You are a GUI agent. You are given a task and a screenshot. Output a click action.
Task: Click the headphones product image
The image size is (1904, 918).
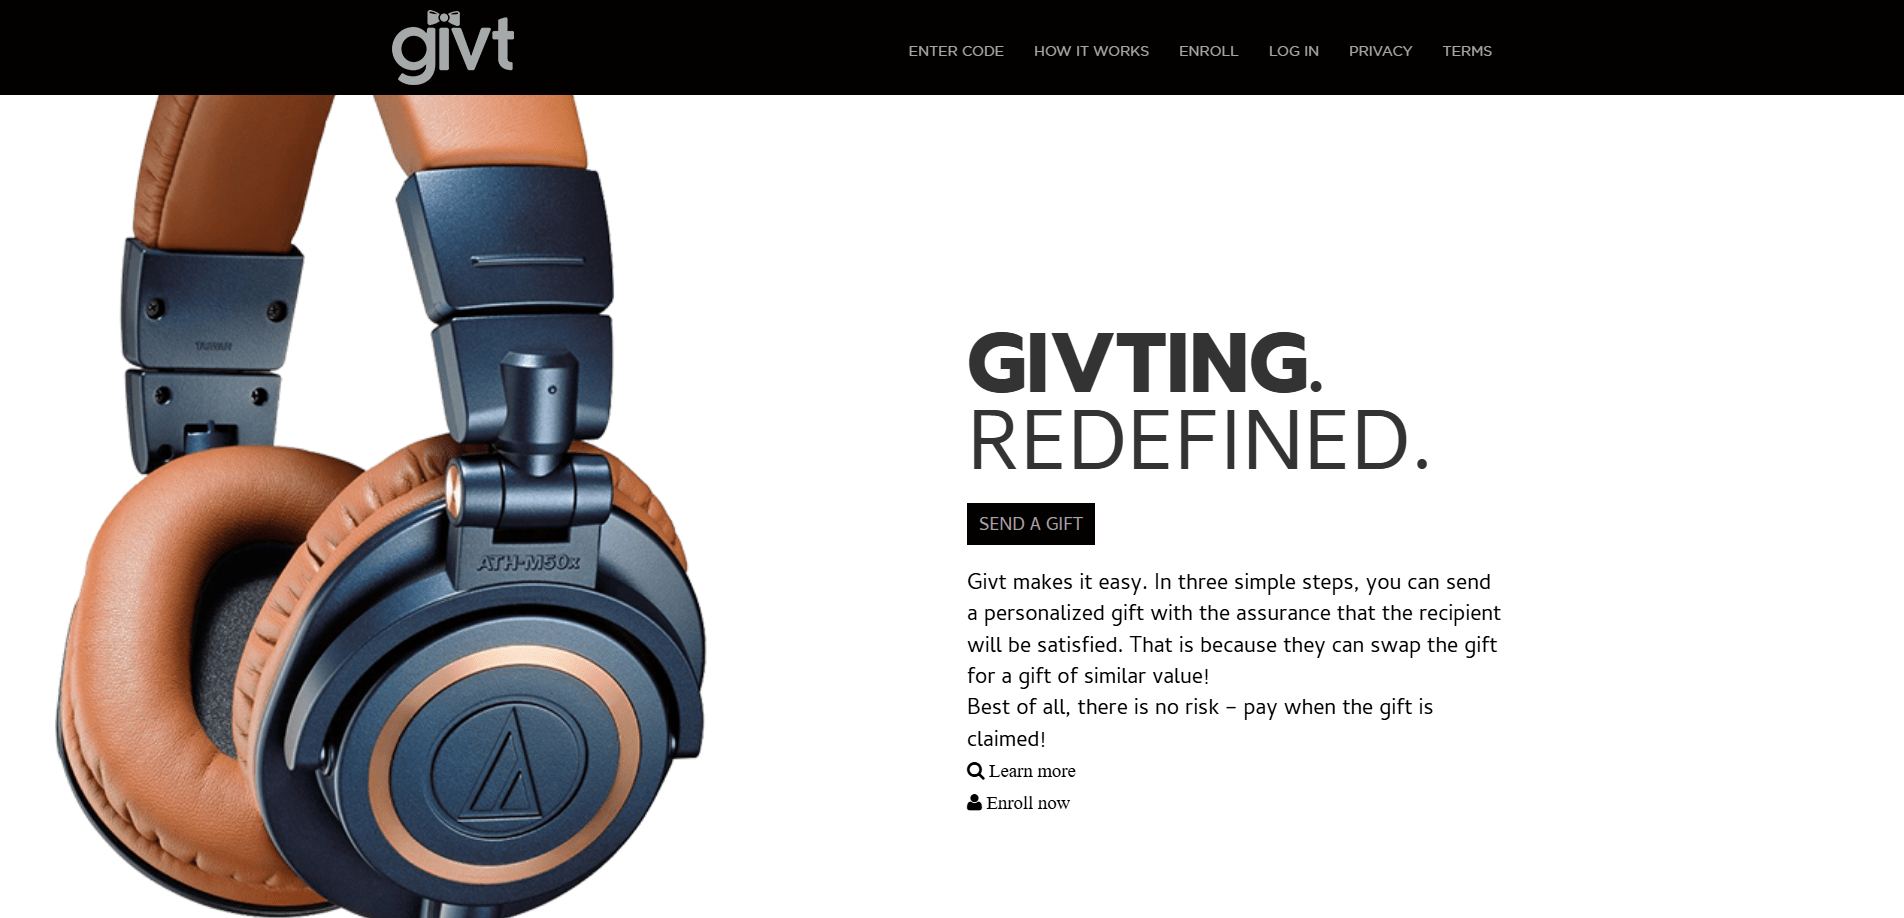381,506
